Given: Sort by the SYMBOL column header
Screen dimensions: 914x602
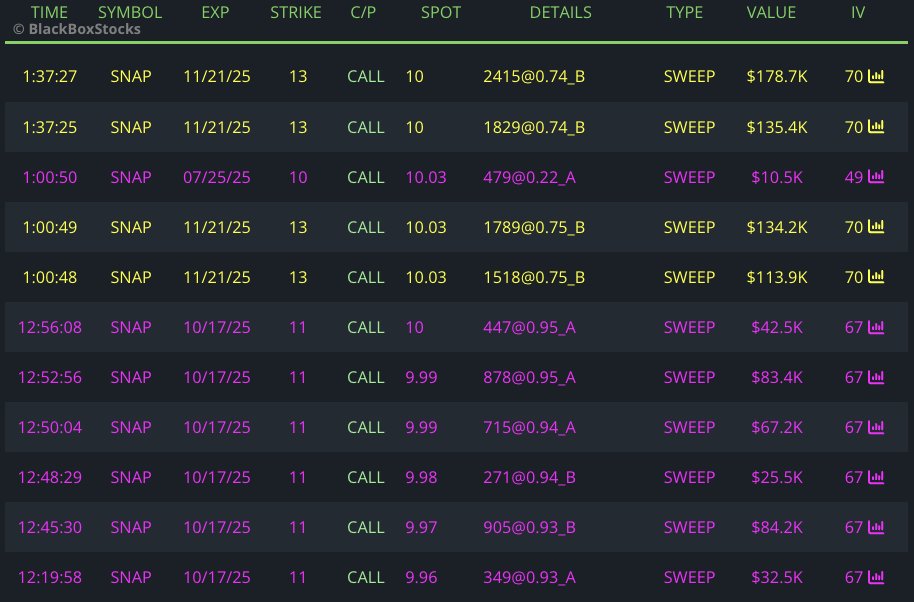Looking at the screenshot, I should [x=130, y=12].
